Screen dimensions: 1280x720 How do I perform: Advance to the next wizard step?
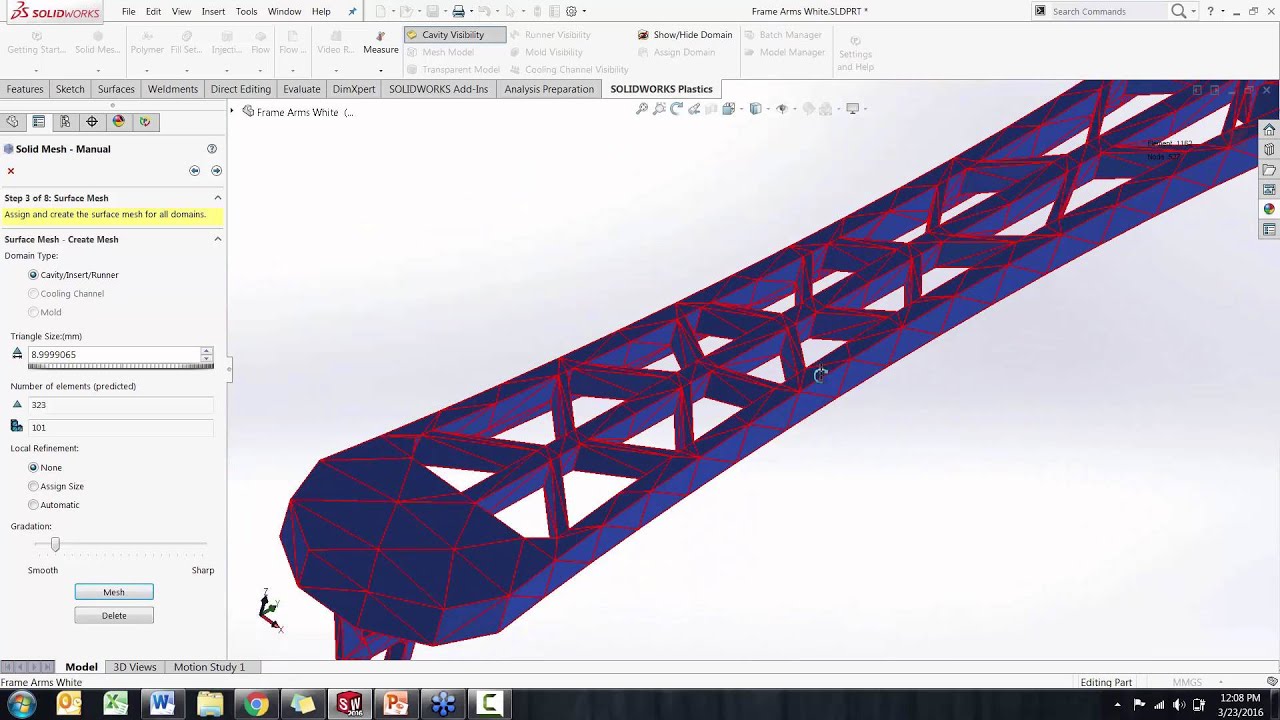(216, 171)
